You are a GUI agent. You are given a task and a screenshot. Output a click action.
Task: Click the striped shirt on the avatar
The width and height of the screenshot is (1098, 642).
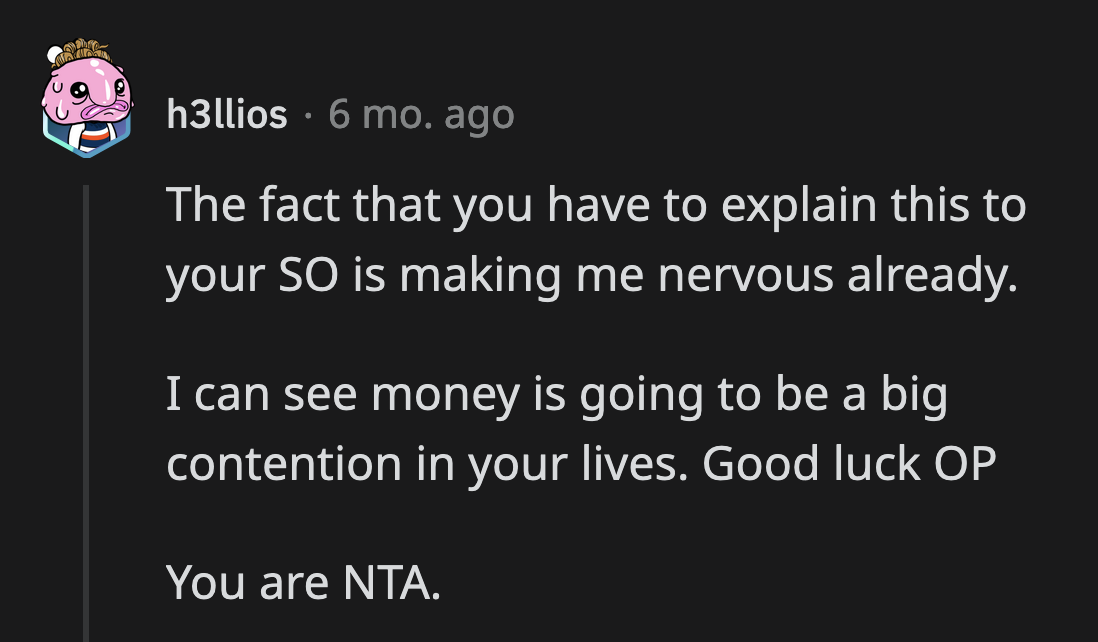click(84, 132)
